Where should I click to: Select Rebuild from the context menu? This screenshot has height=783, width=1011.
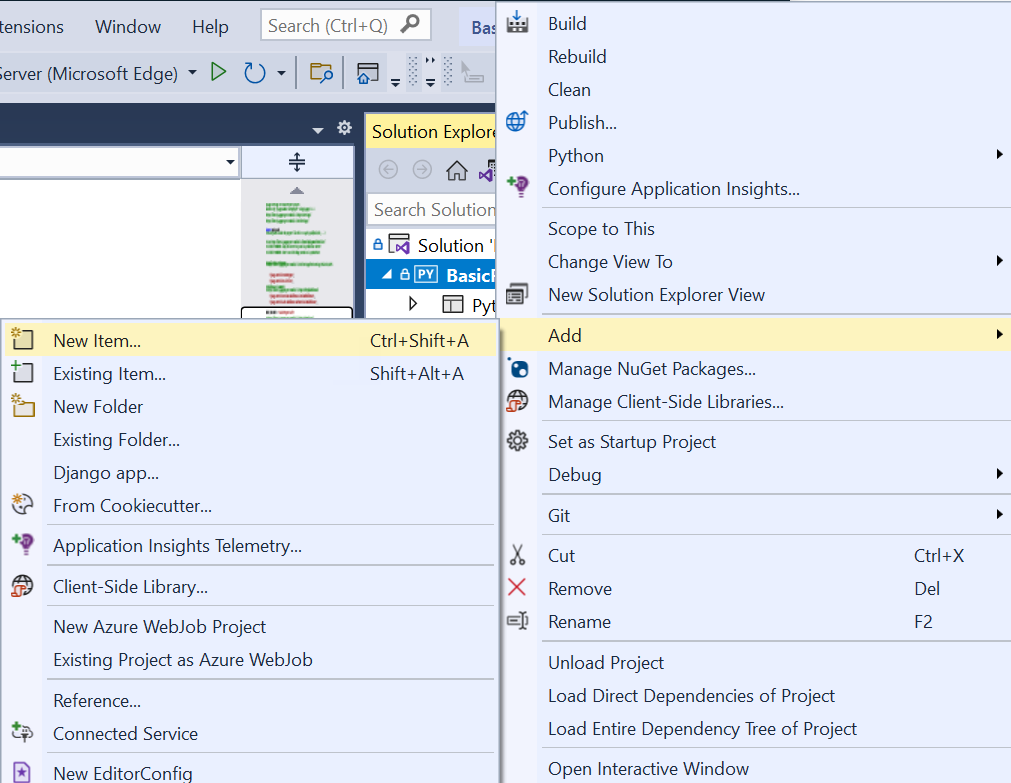coord(577,56)
